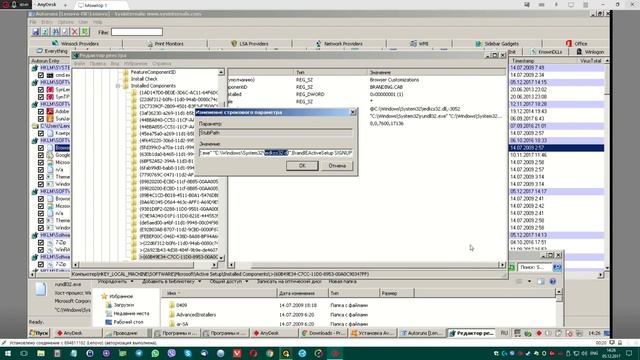Click right arrow of registry values horizontal scrollbar

502,265
